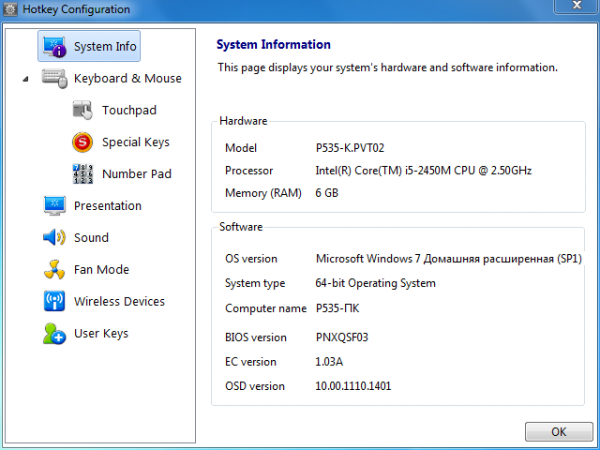
Task: Click the red Special Keys icon
Action: coord(82,142)
